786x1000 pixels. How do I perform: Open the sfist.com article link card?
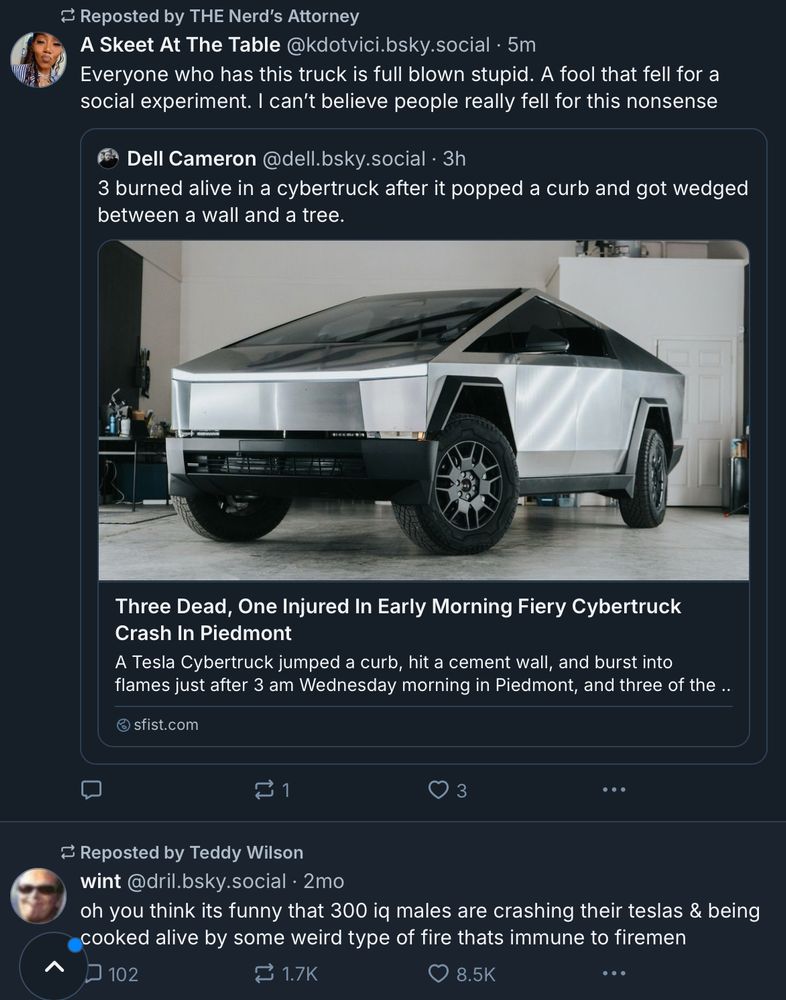click(420, 660)
